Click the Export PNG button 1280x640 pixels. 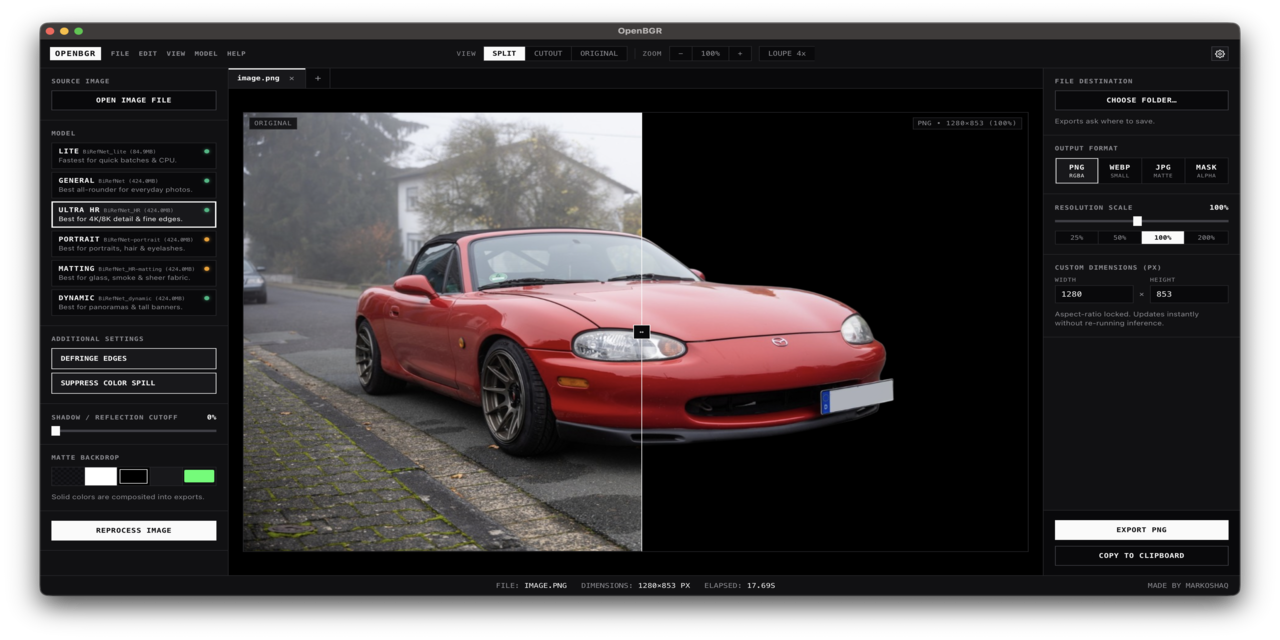[1141, 530]
